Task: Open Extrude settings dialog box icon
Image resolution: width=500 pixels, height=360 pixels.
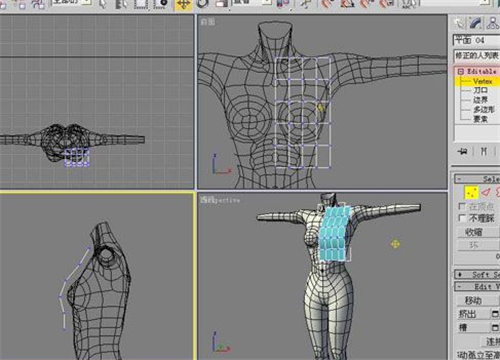Action: tap(495, 314)
